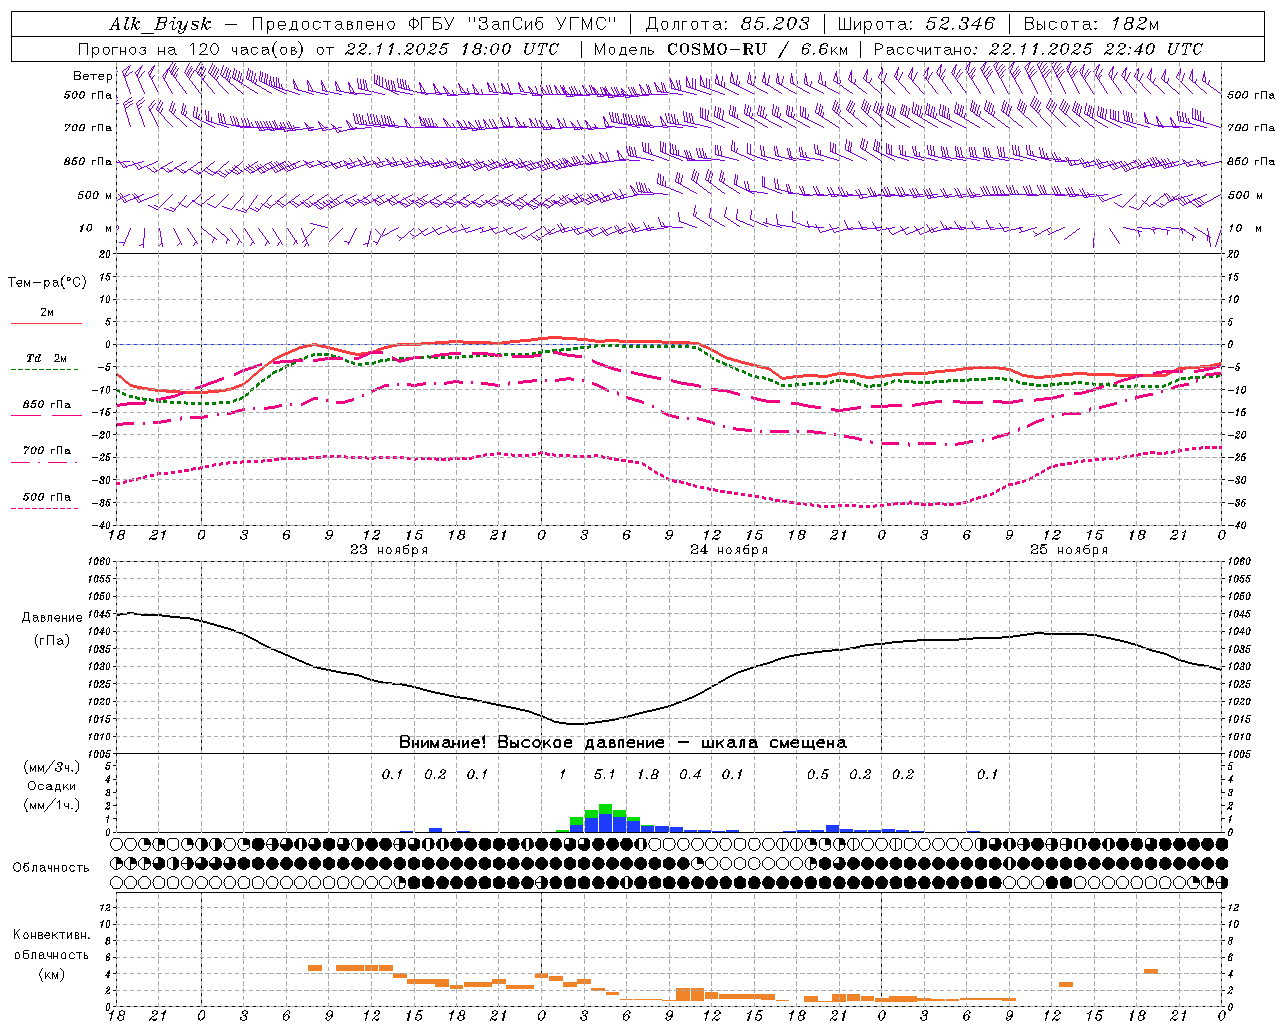
Task: Click the tallest green-blue precipitation bar
Action: click(x=605, y=818)
